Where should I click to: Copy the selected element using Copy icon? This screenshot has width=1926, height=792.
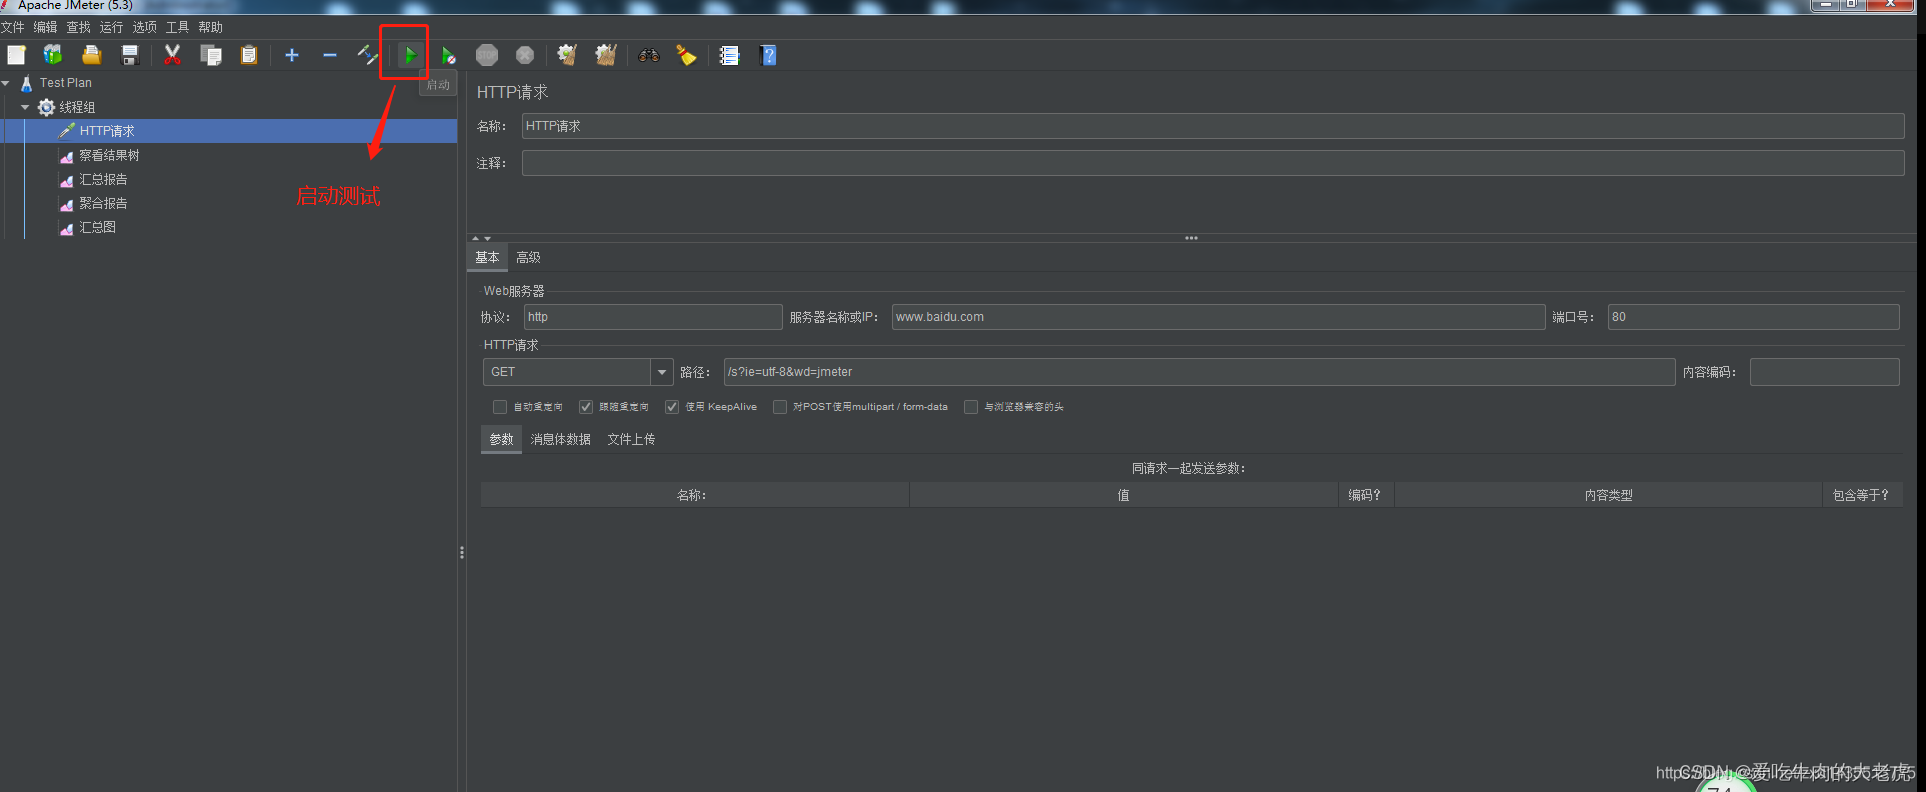pyautogui.click(x=211, y=55)
